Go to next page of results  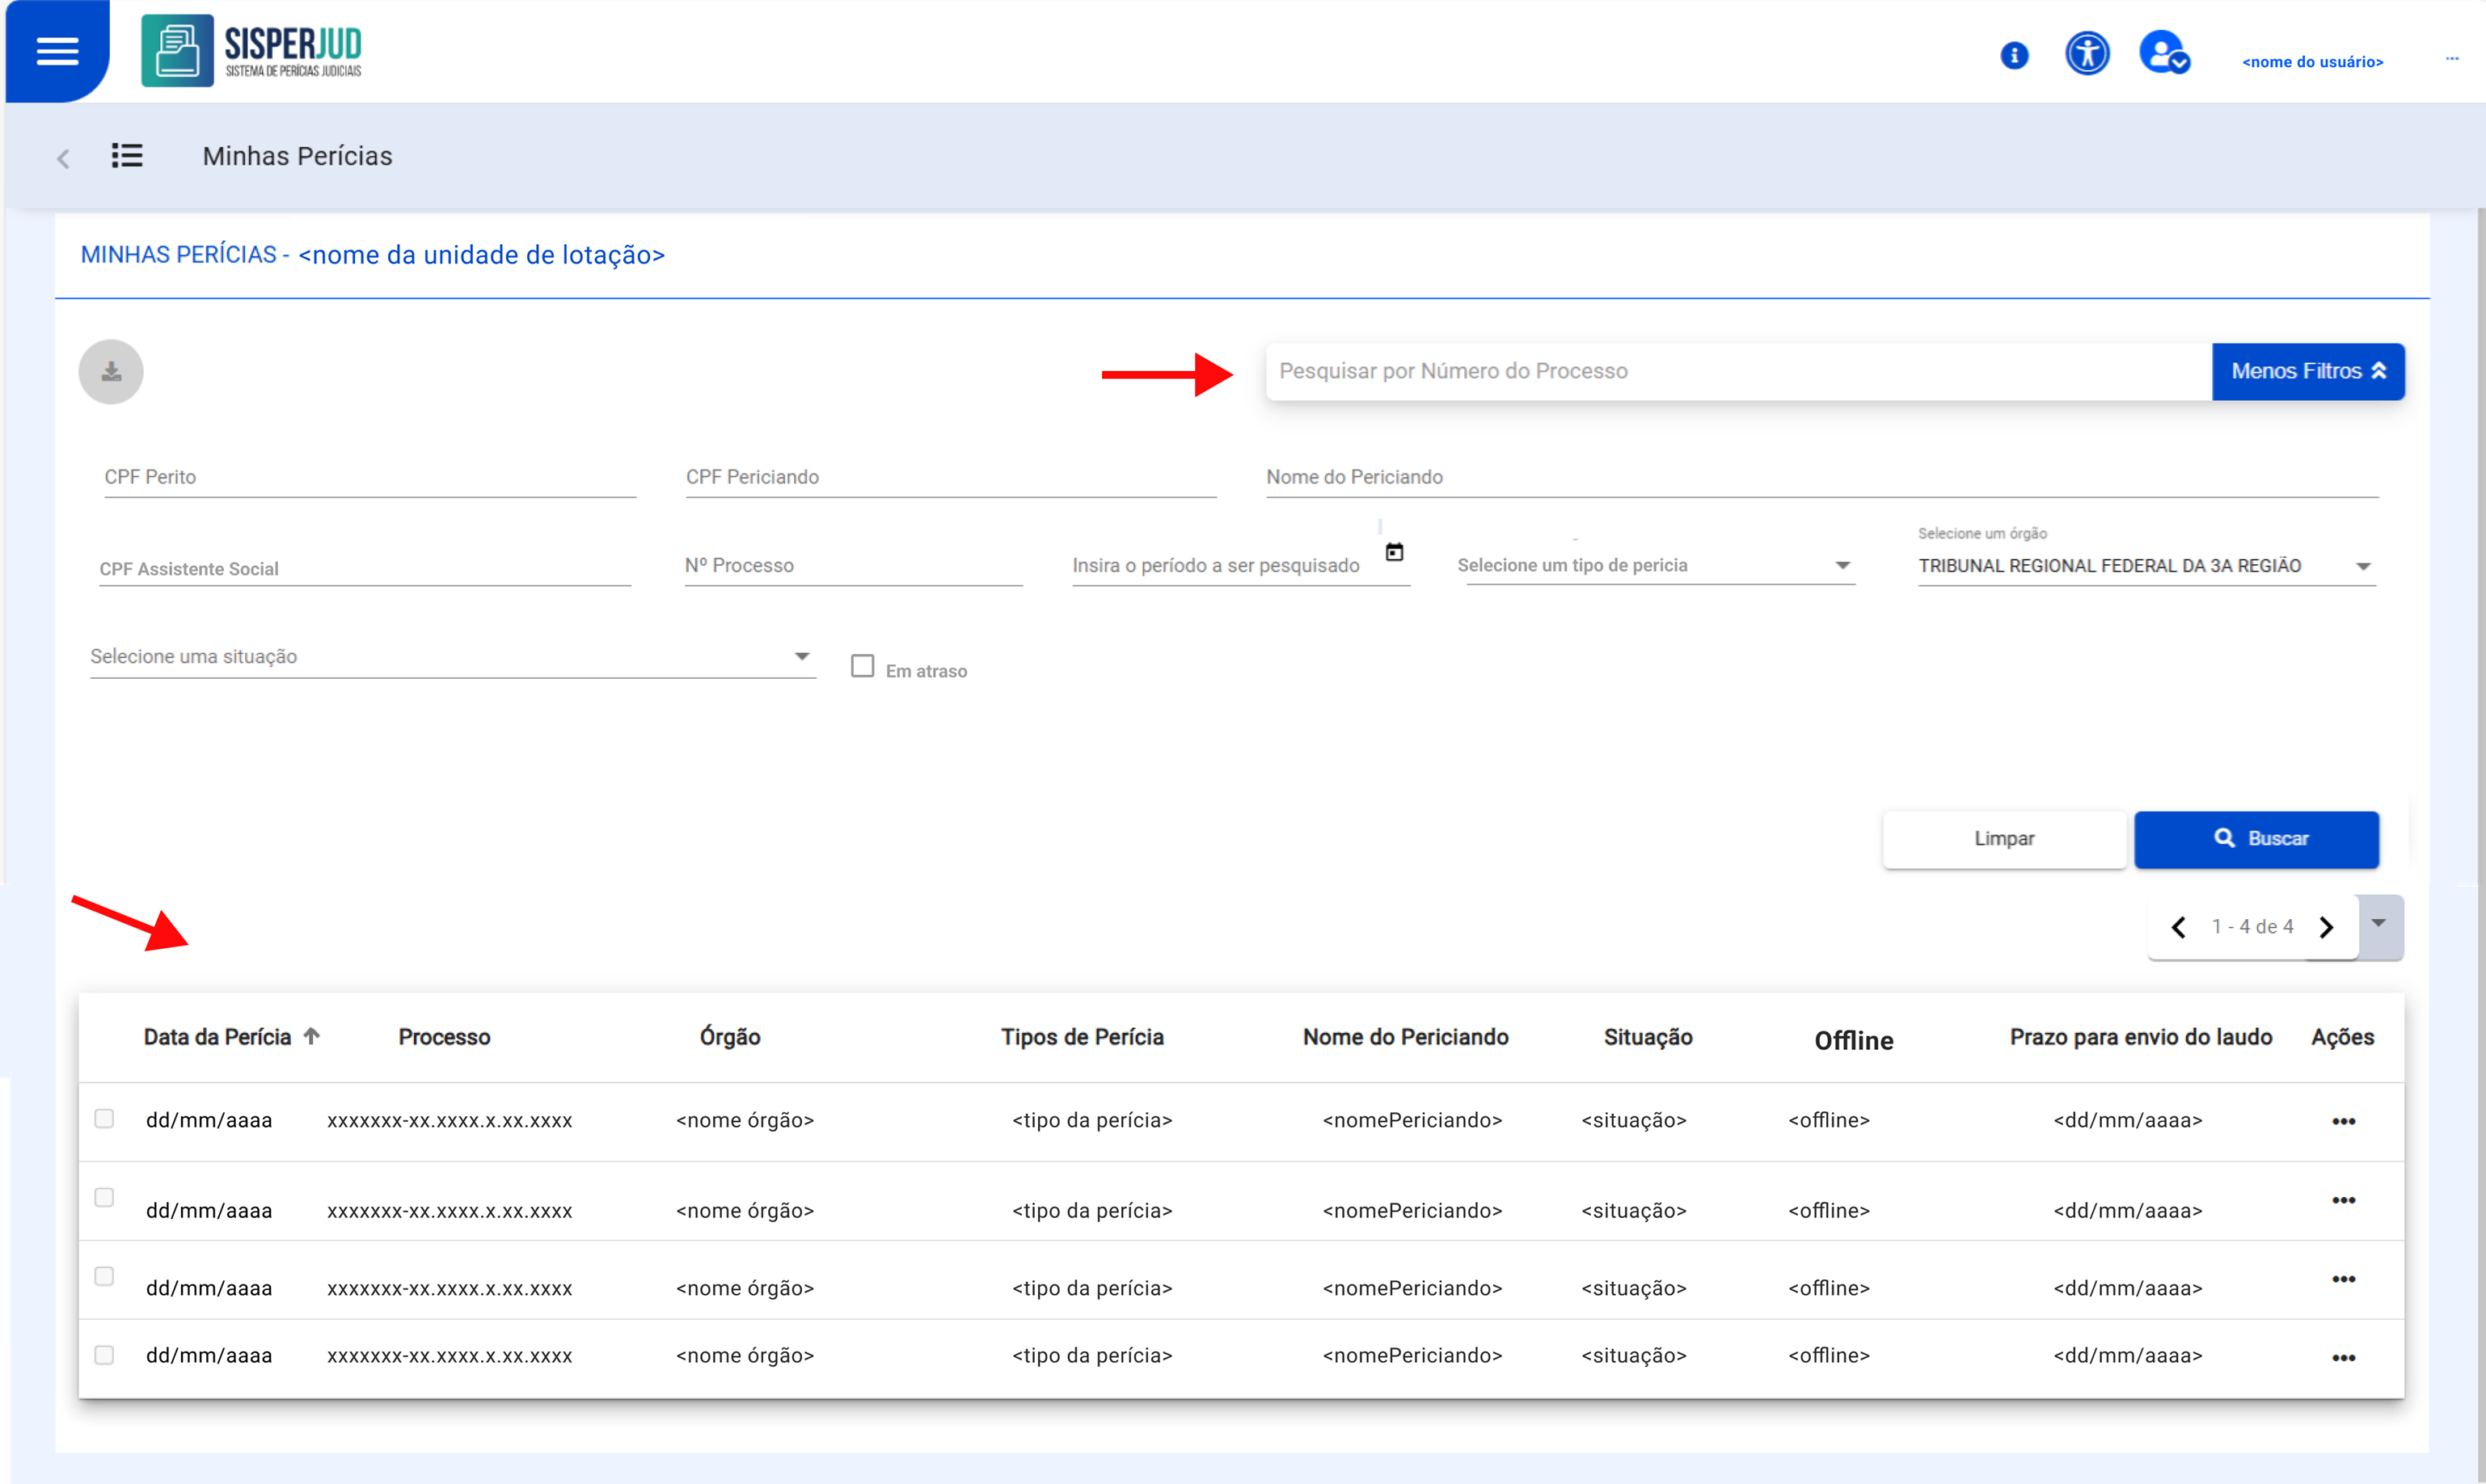tap(2325, 927)
